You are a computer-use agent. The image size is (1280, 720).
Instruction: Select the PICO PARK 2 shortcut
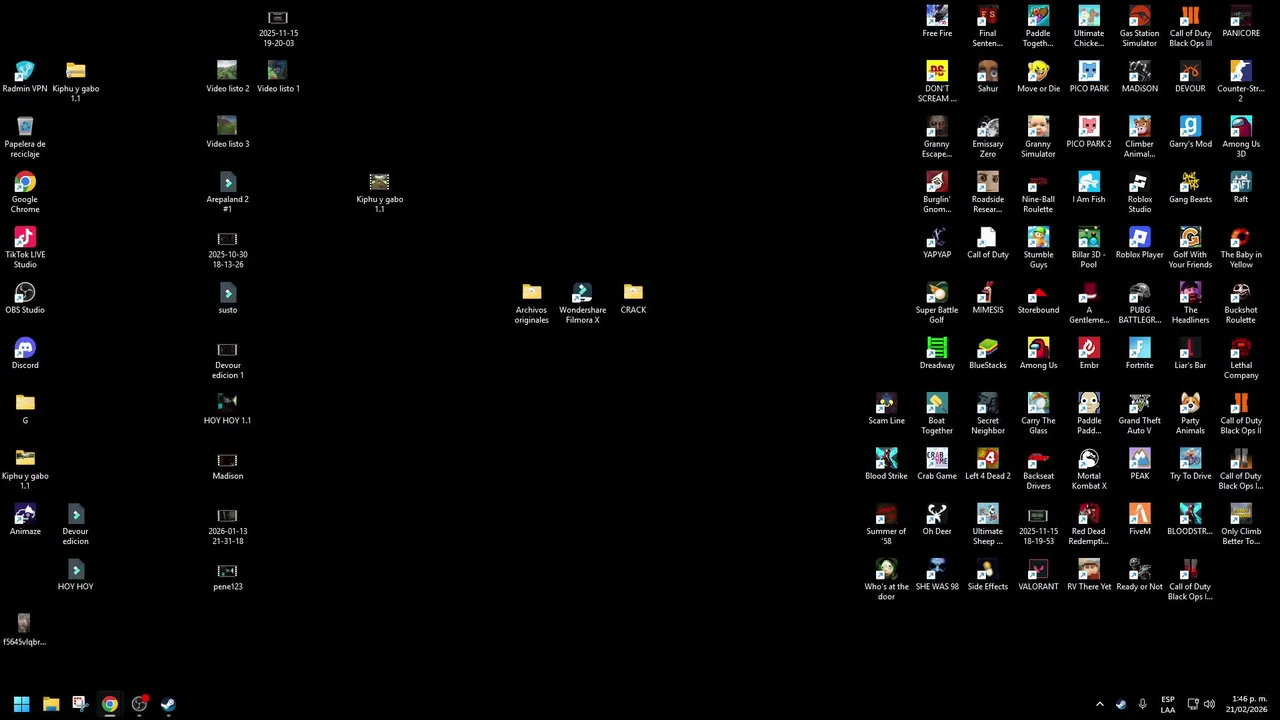tap(1089, 132)
